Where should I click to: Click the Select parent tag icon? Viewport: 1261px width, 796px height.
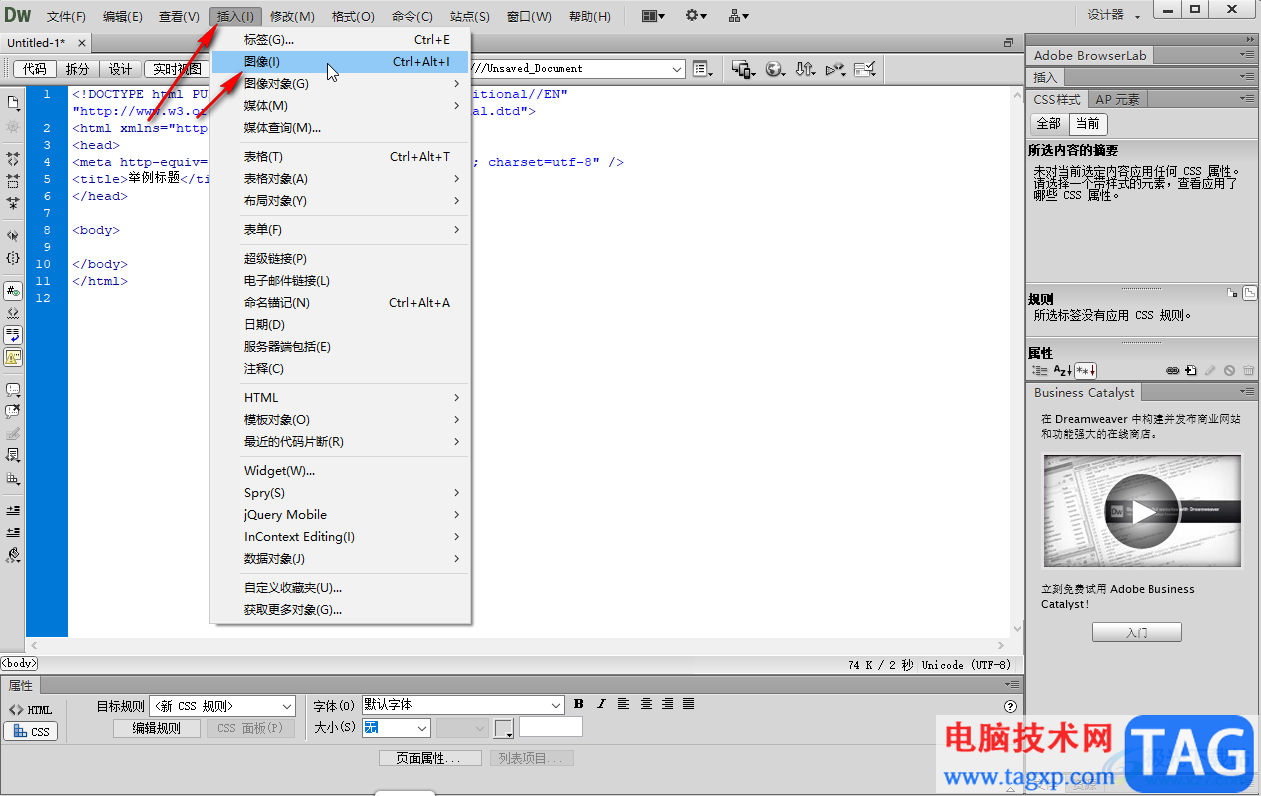13,235
